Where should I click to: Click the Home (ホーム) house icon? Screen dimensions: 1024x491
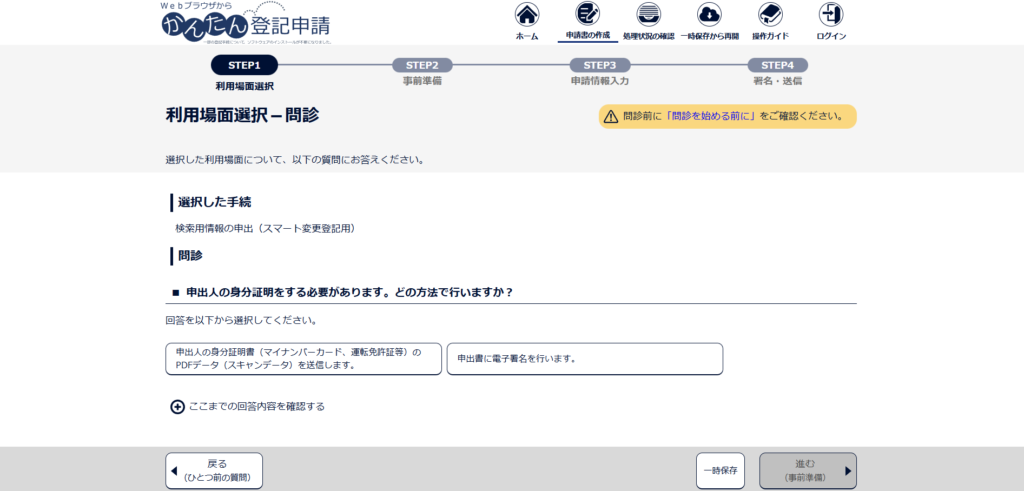(526, 15)
